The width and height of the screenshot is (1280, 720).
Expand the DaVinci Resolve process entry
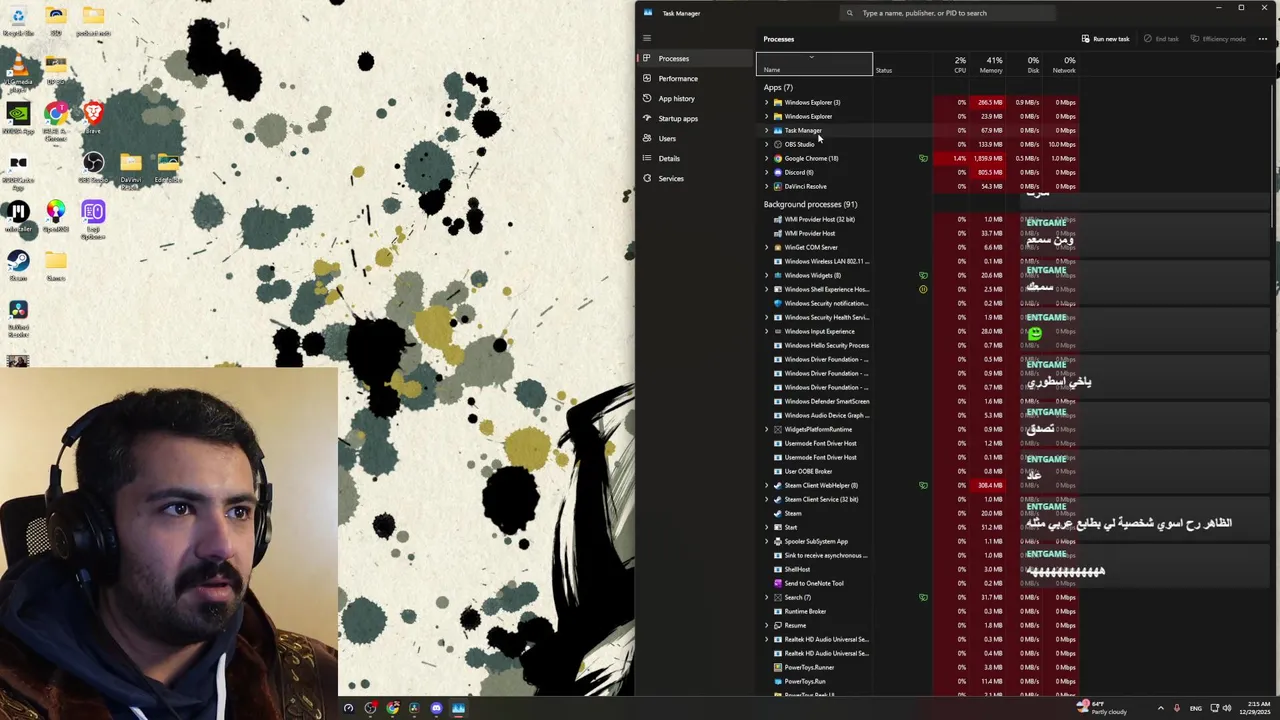point(766,186)
